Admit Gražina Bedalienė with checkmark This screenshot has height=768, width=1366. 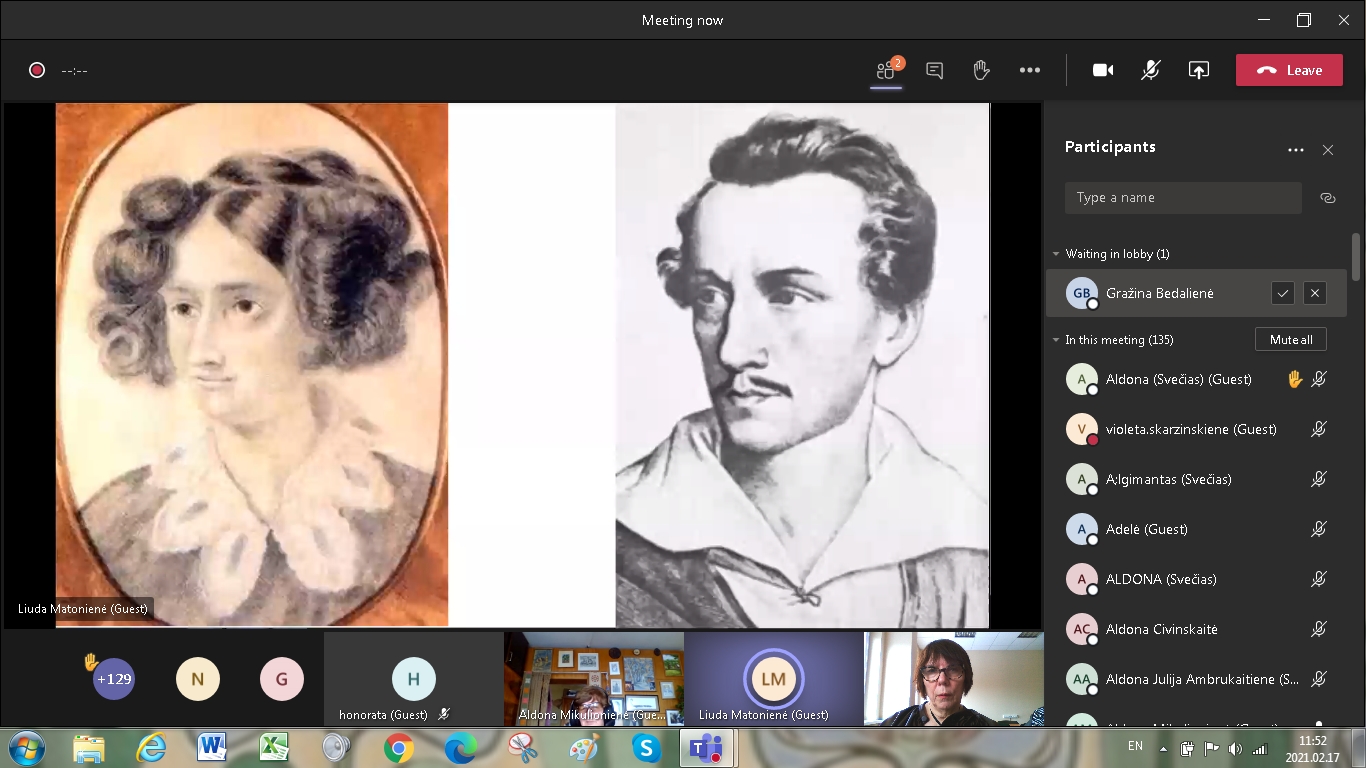click(x=1282, y=293)
